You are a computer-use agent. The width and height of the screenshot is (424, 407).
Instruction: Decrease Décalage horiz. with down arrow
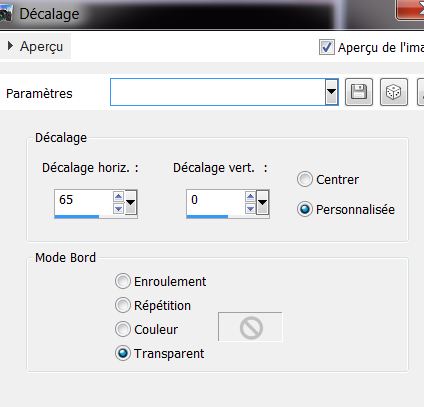click(x=119, y=209)
